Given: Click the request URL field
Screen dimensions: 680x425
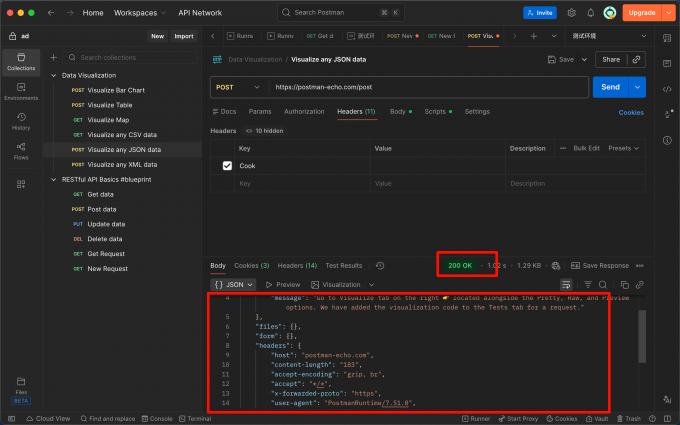Looking at the screenshot, I should (428, 87).
